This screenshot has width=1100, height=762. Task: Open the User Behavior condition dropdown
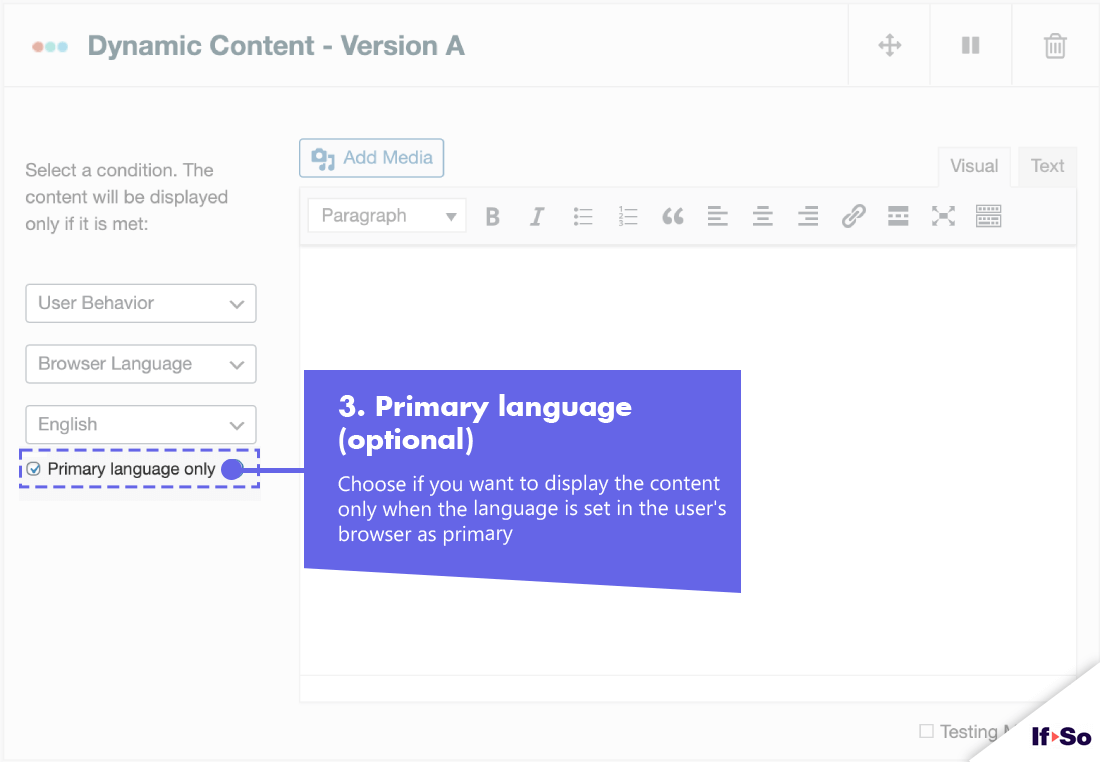point(140,303)
